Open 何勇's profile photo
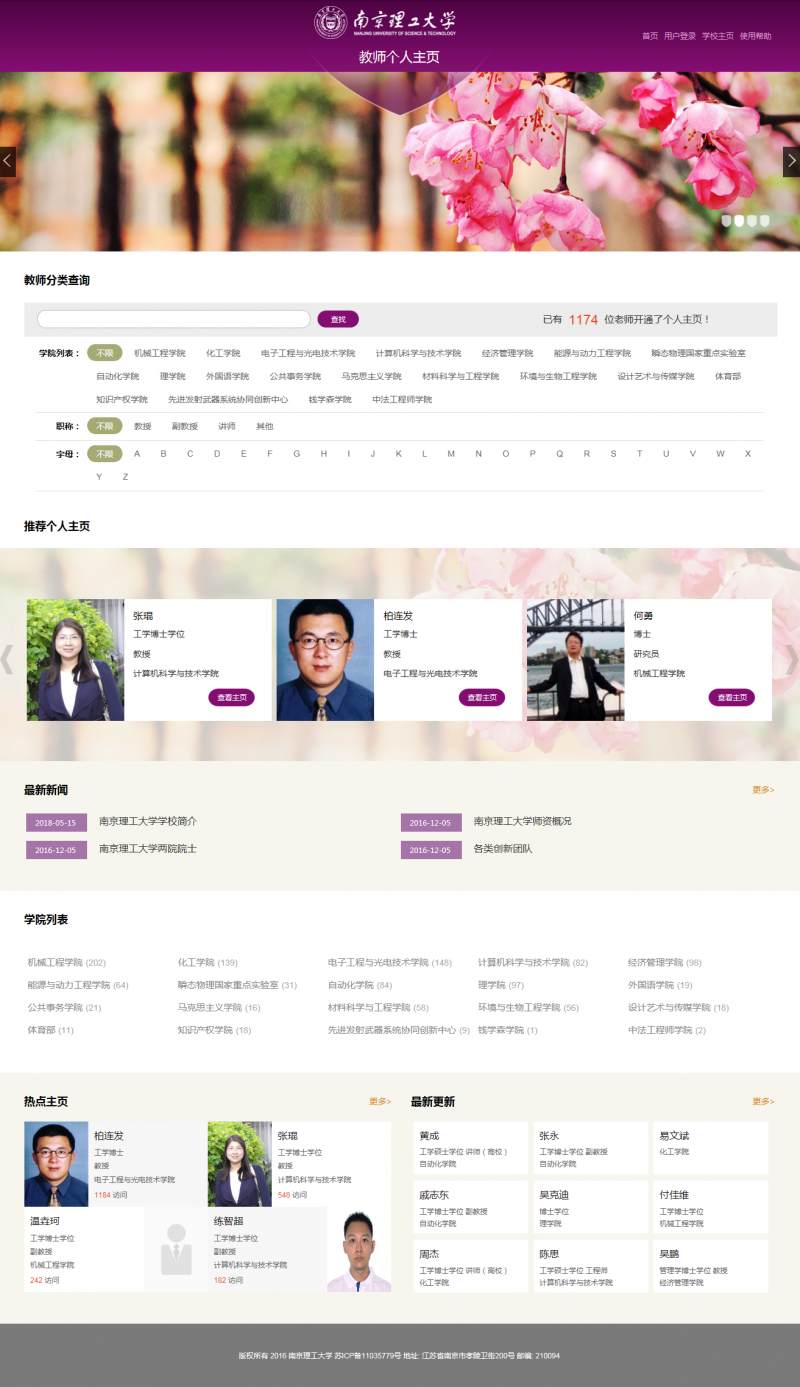This screenshot has height=1387, width=800. coord(575,660)
